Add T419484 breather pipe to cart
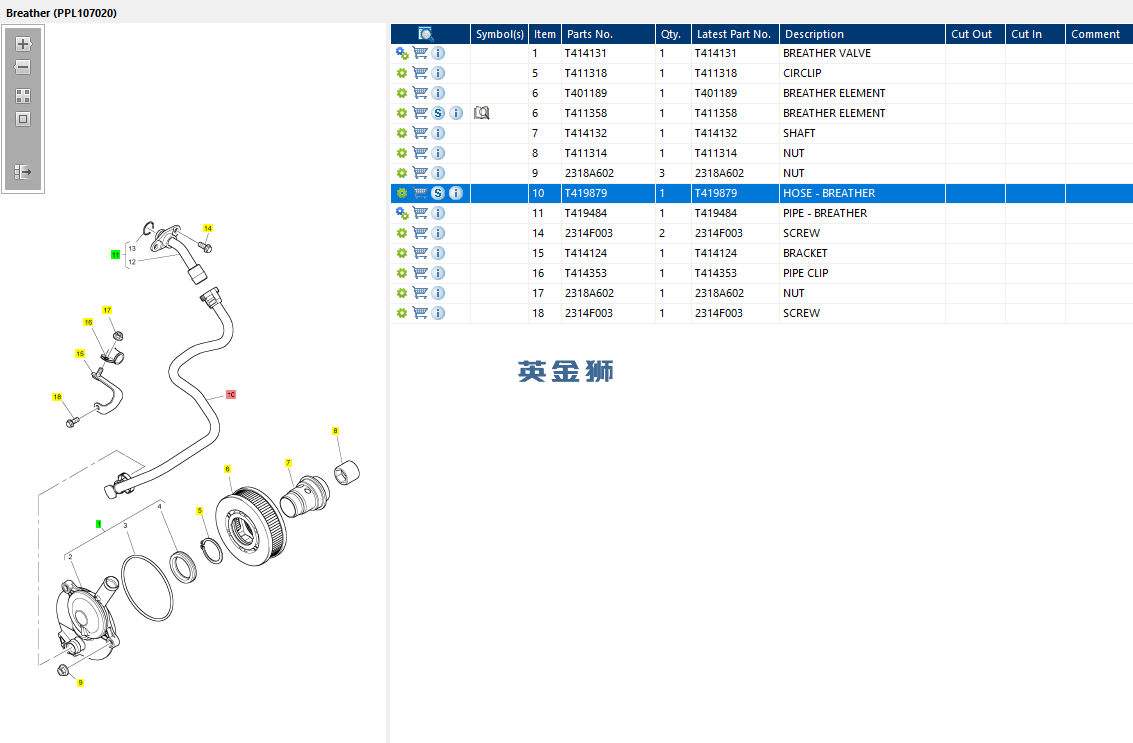The height and width of the screenshot is (743, 1133). tap(420, 212)
